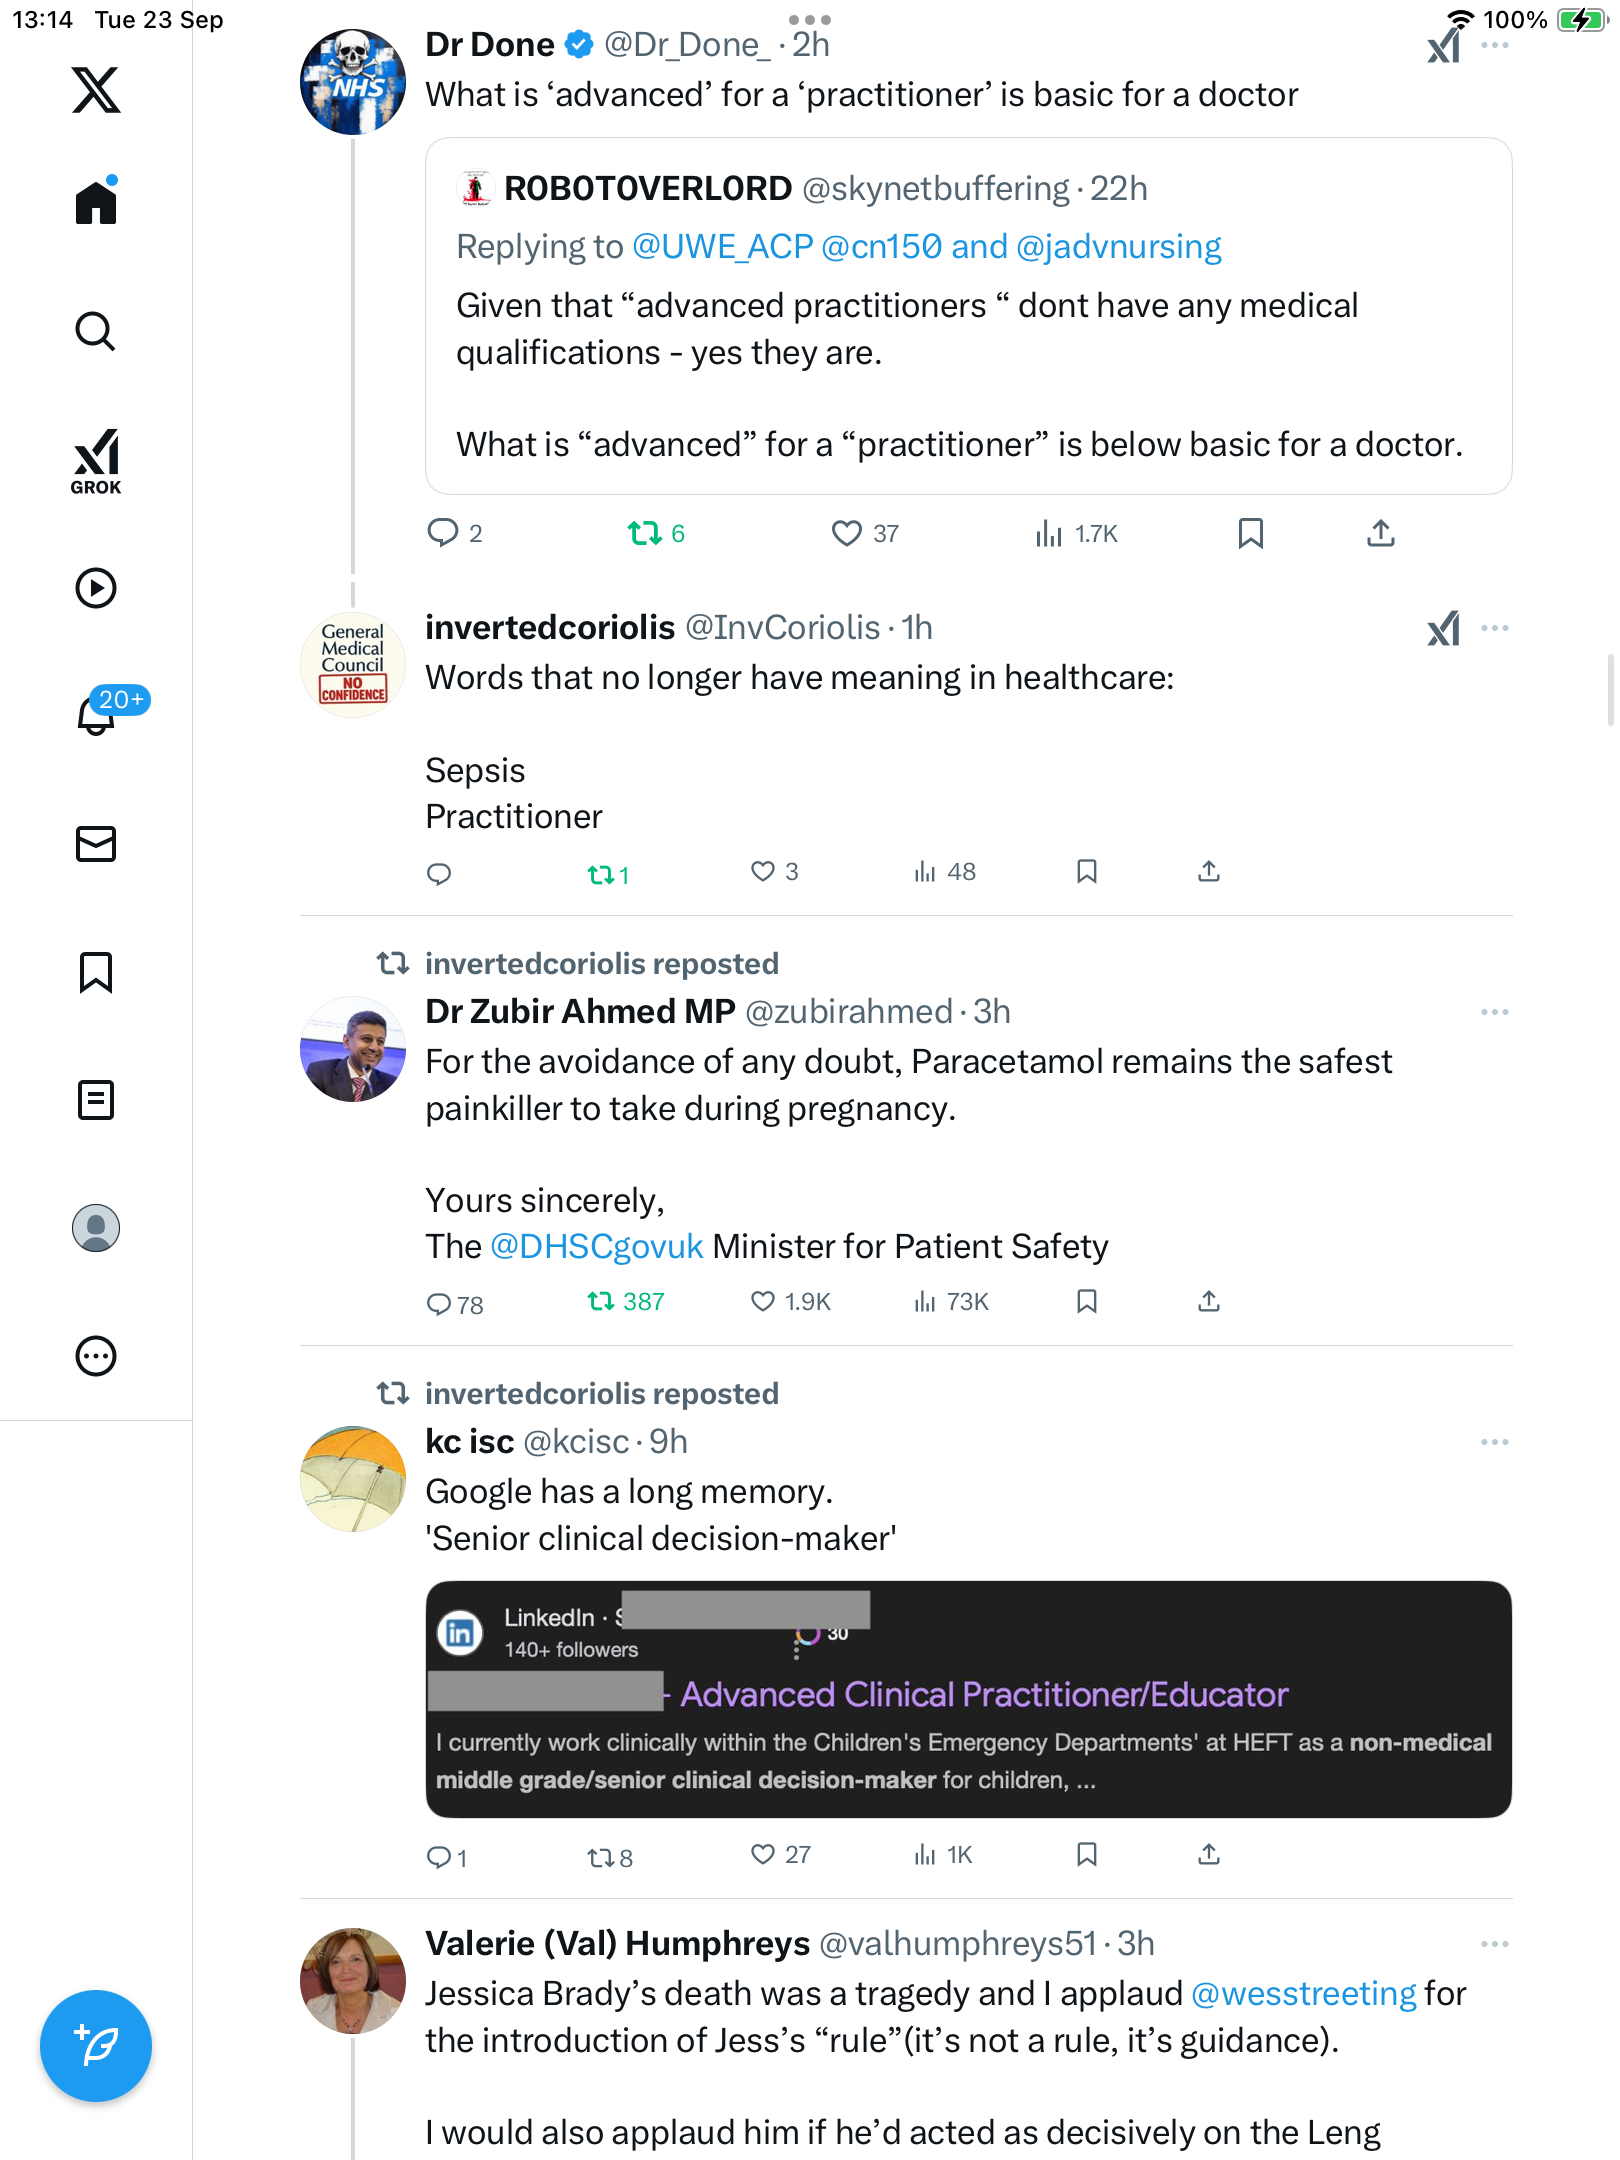Open Bookmarks in the sidebar

(96, 972)
